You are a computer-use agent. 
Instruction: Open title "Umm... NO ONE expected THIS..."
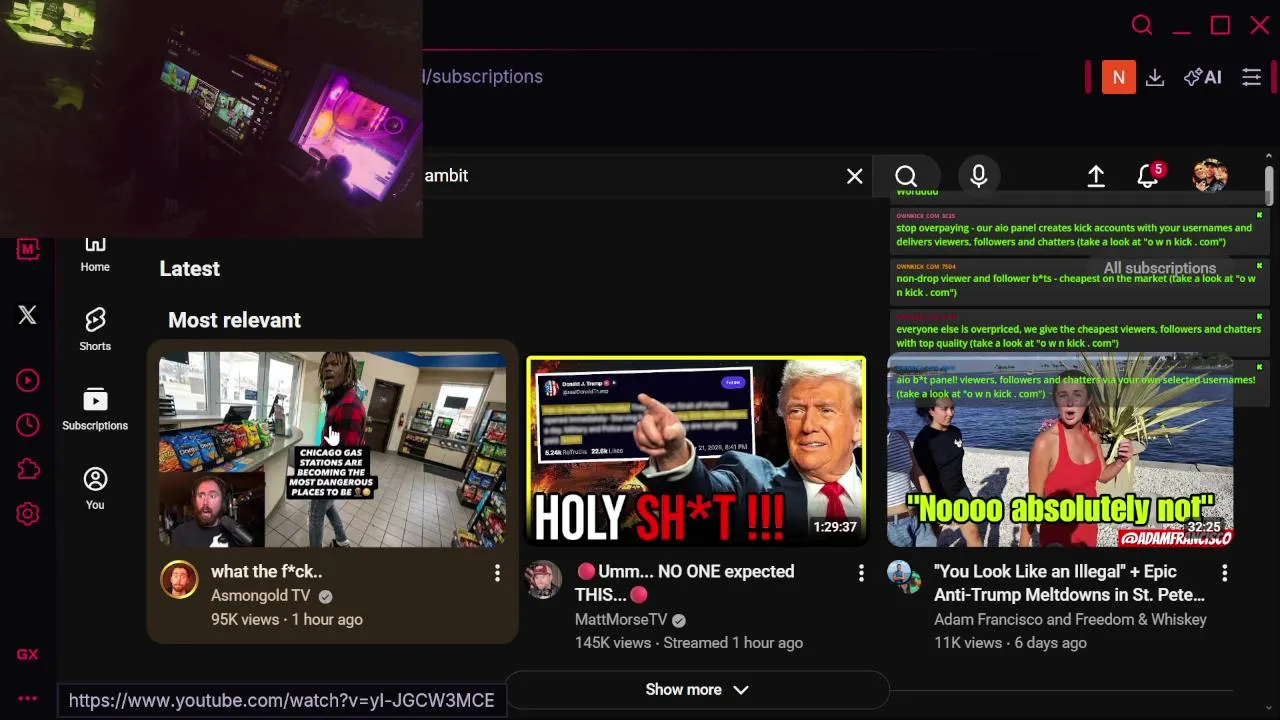[685, 583]
